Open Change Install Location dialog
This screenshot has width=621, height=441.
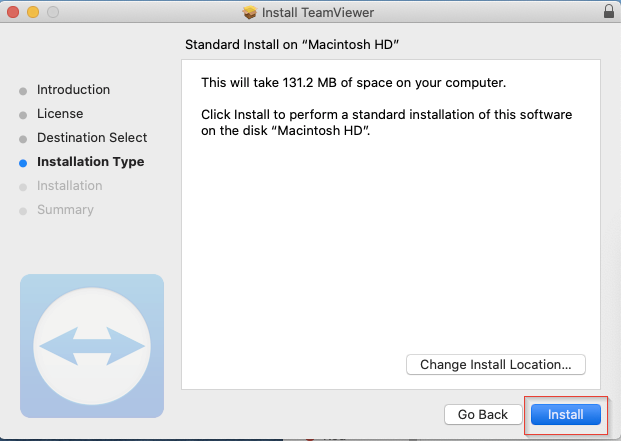(495, 365)
